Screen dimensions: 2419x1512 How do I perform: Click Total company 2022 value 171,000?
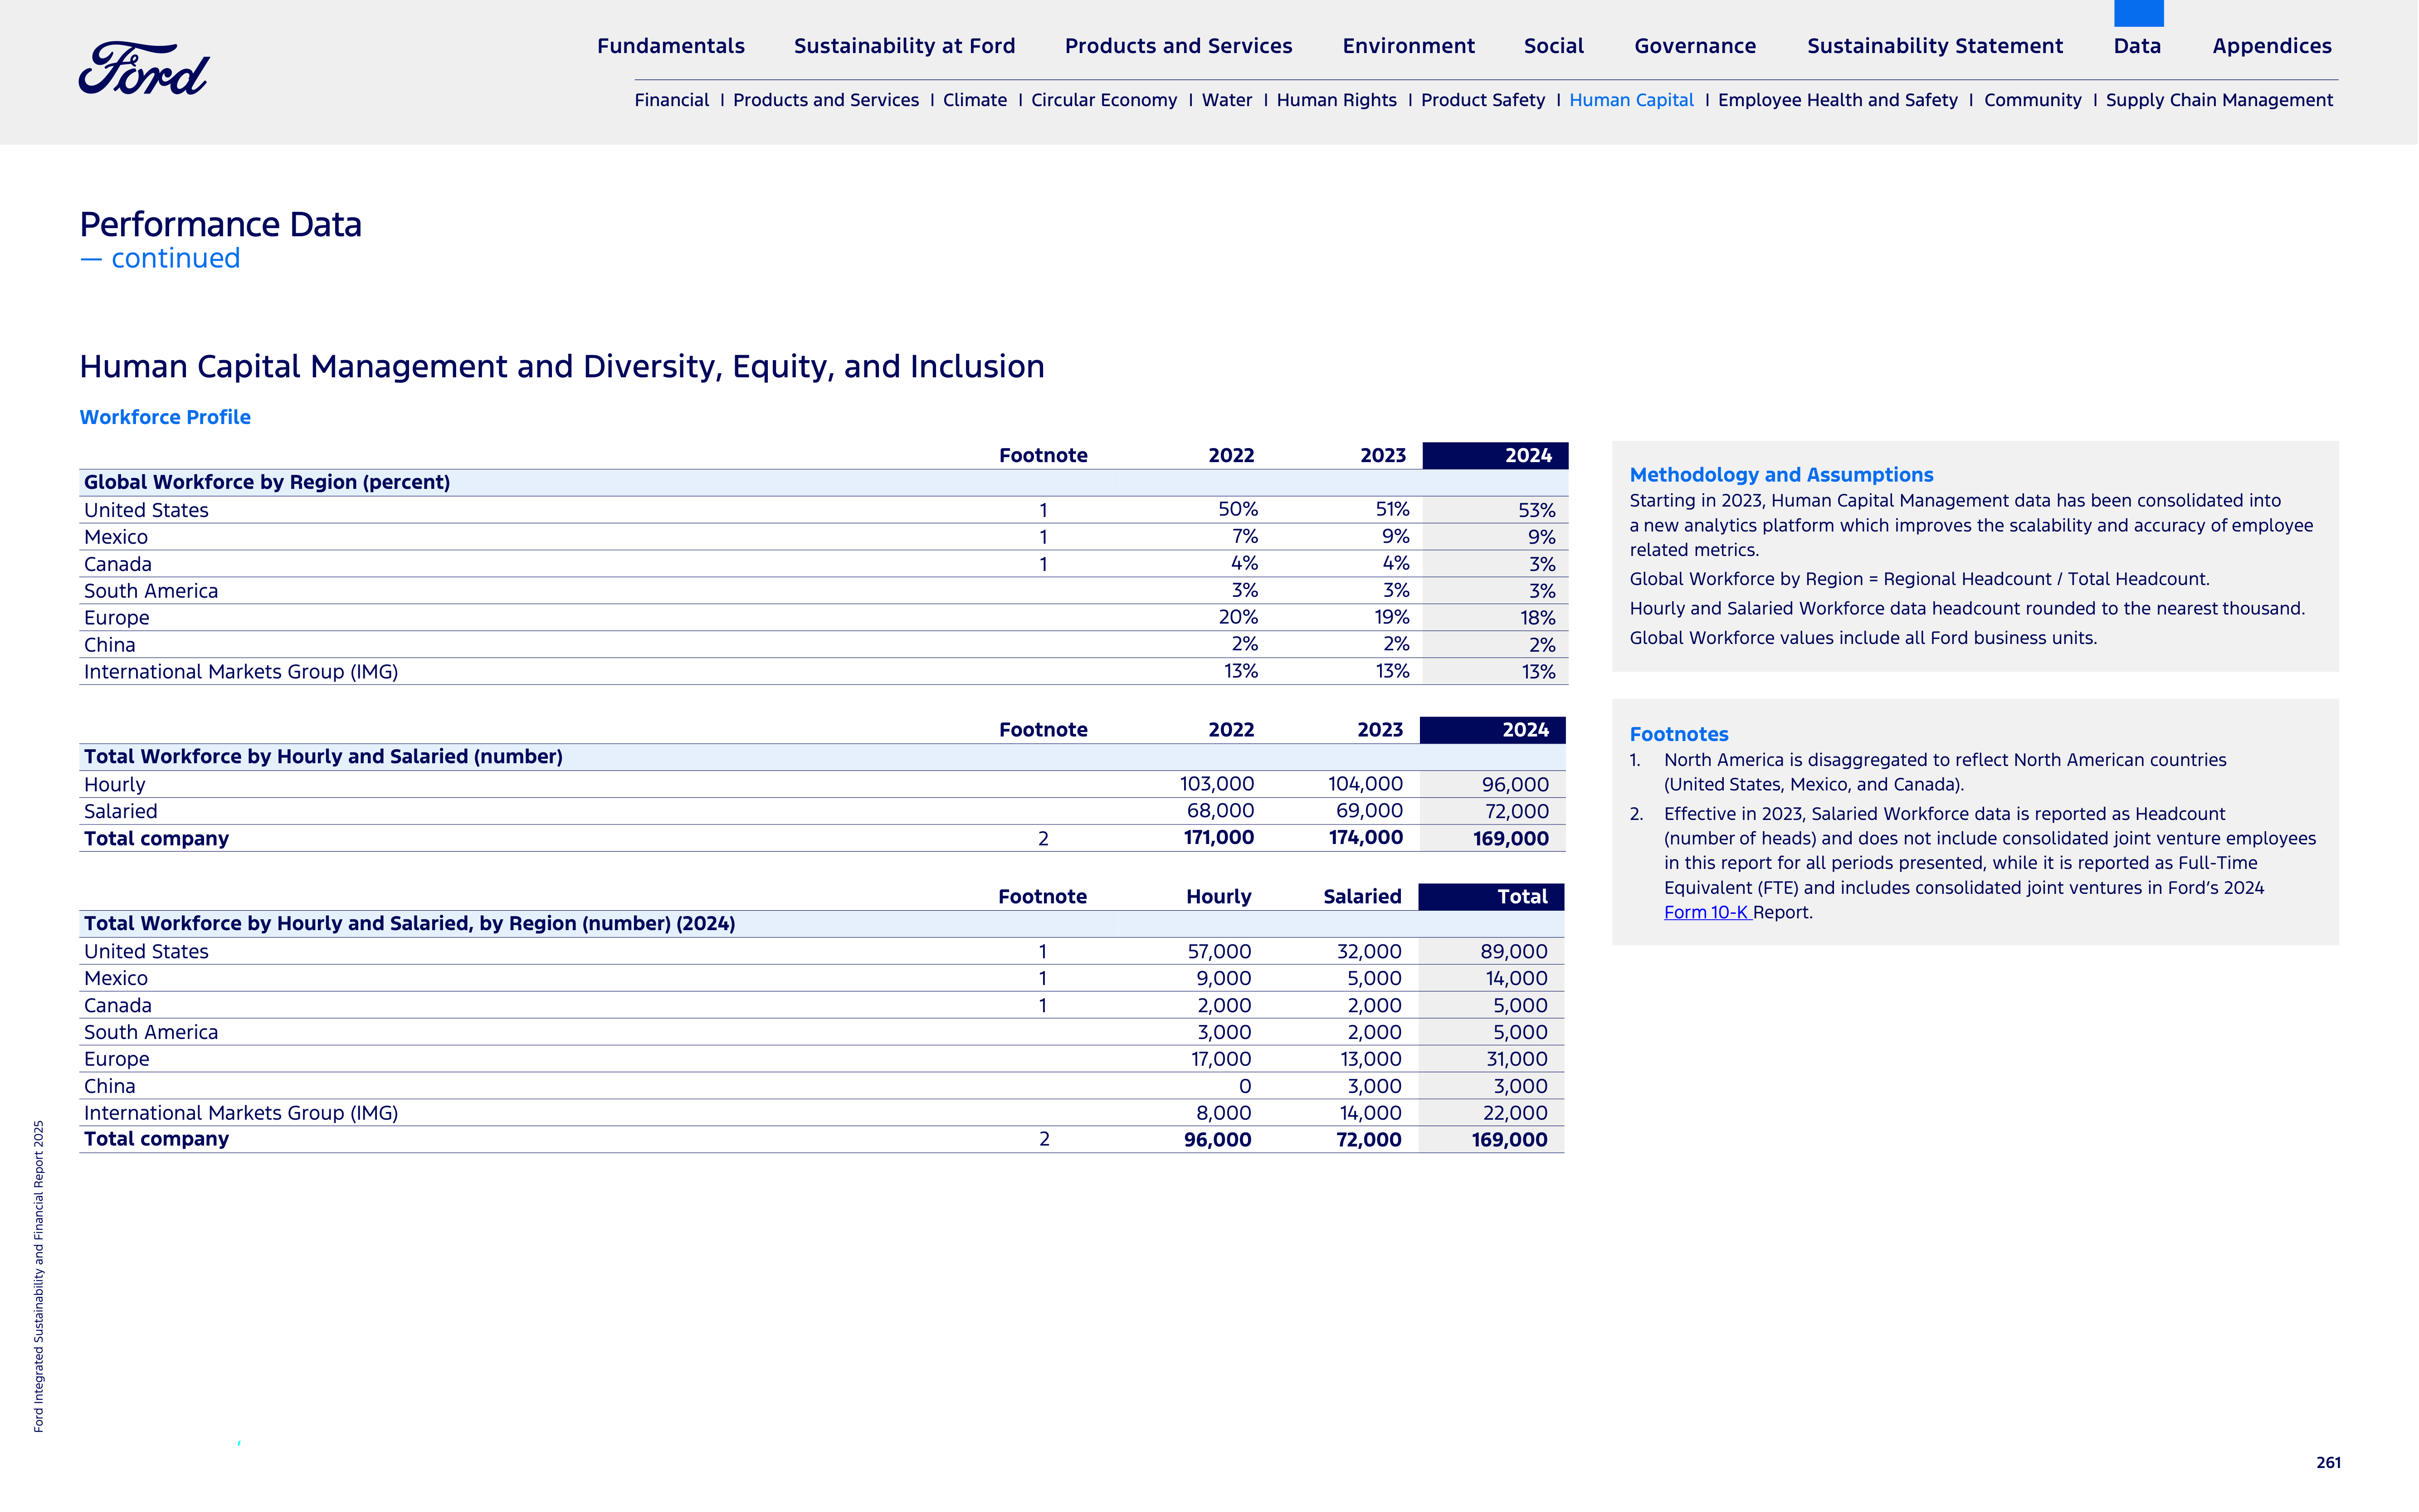(1218, 838)
